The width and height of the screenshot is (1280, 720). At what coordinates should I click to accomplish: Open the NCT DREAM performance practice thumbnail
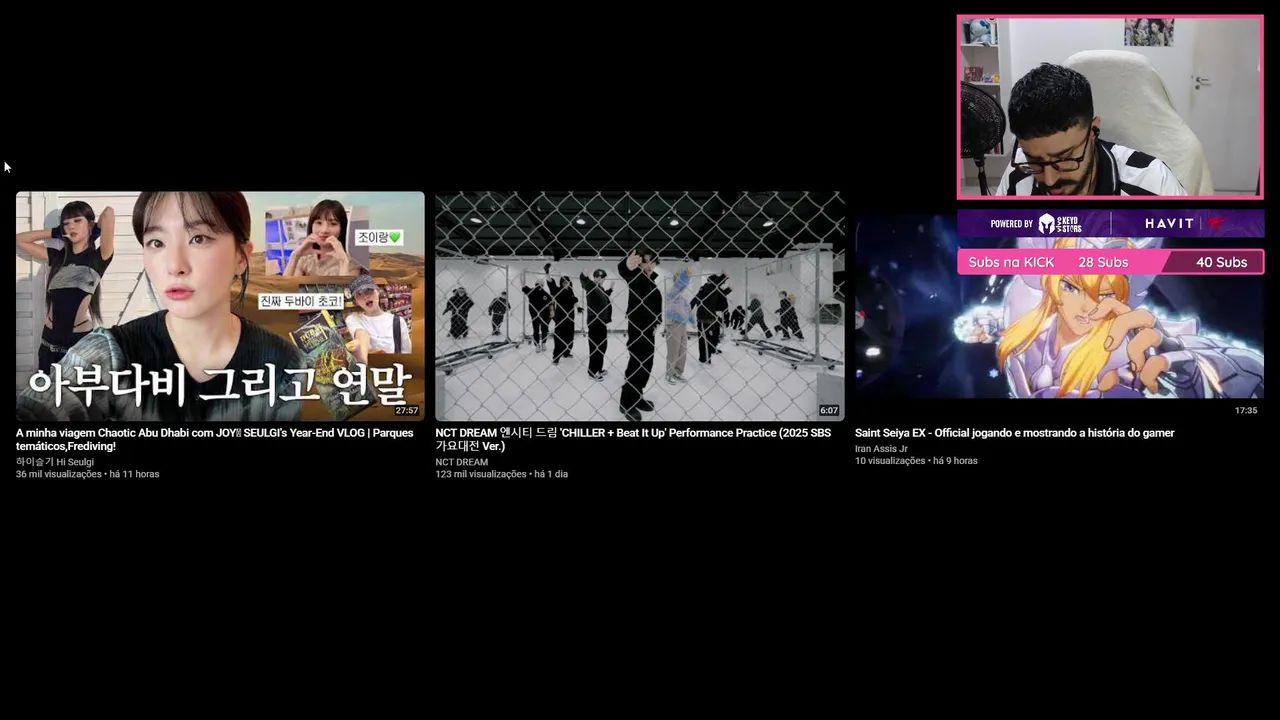click(640, 306)
